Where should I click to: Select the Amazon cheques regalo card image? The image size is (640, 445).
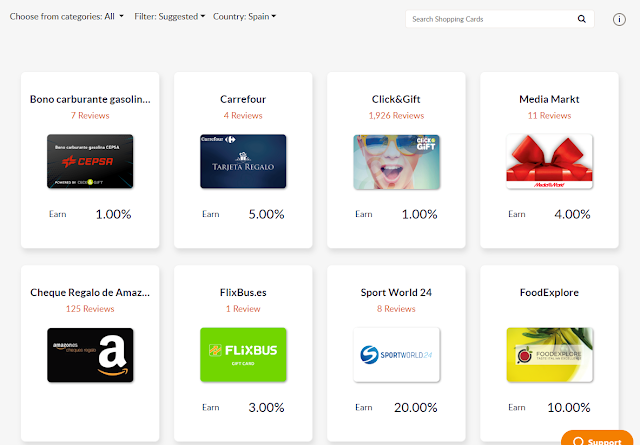click(x=90, y=355)
